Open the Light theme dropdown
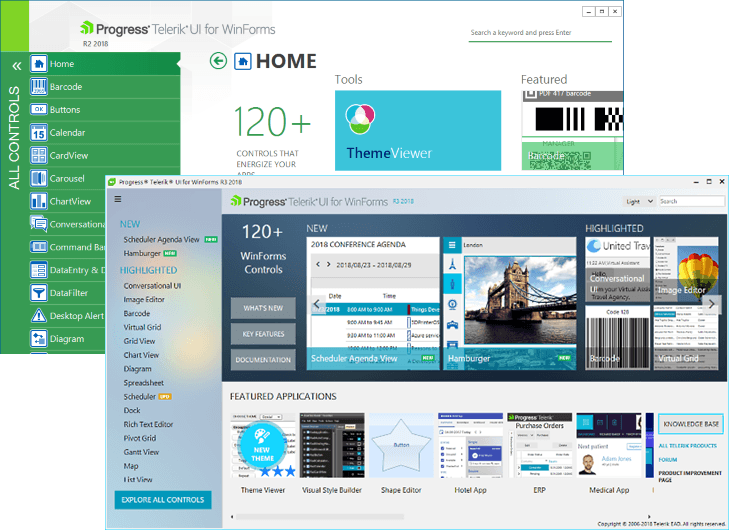The image size is (729, 530). click(x=639, y=201)
